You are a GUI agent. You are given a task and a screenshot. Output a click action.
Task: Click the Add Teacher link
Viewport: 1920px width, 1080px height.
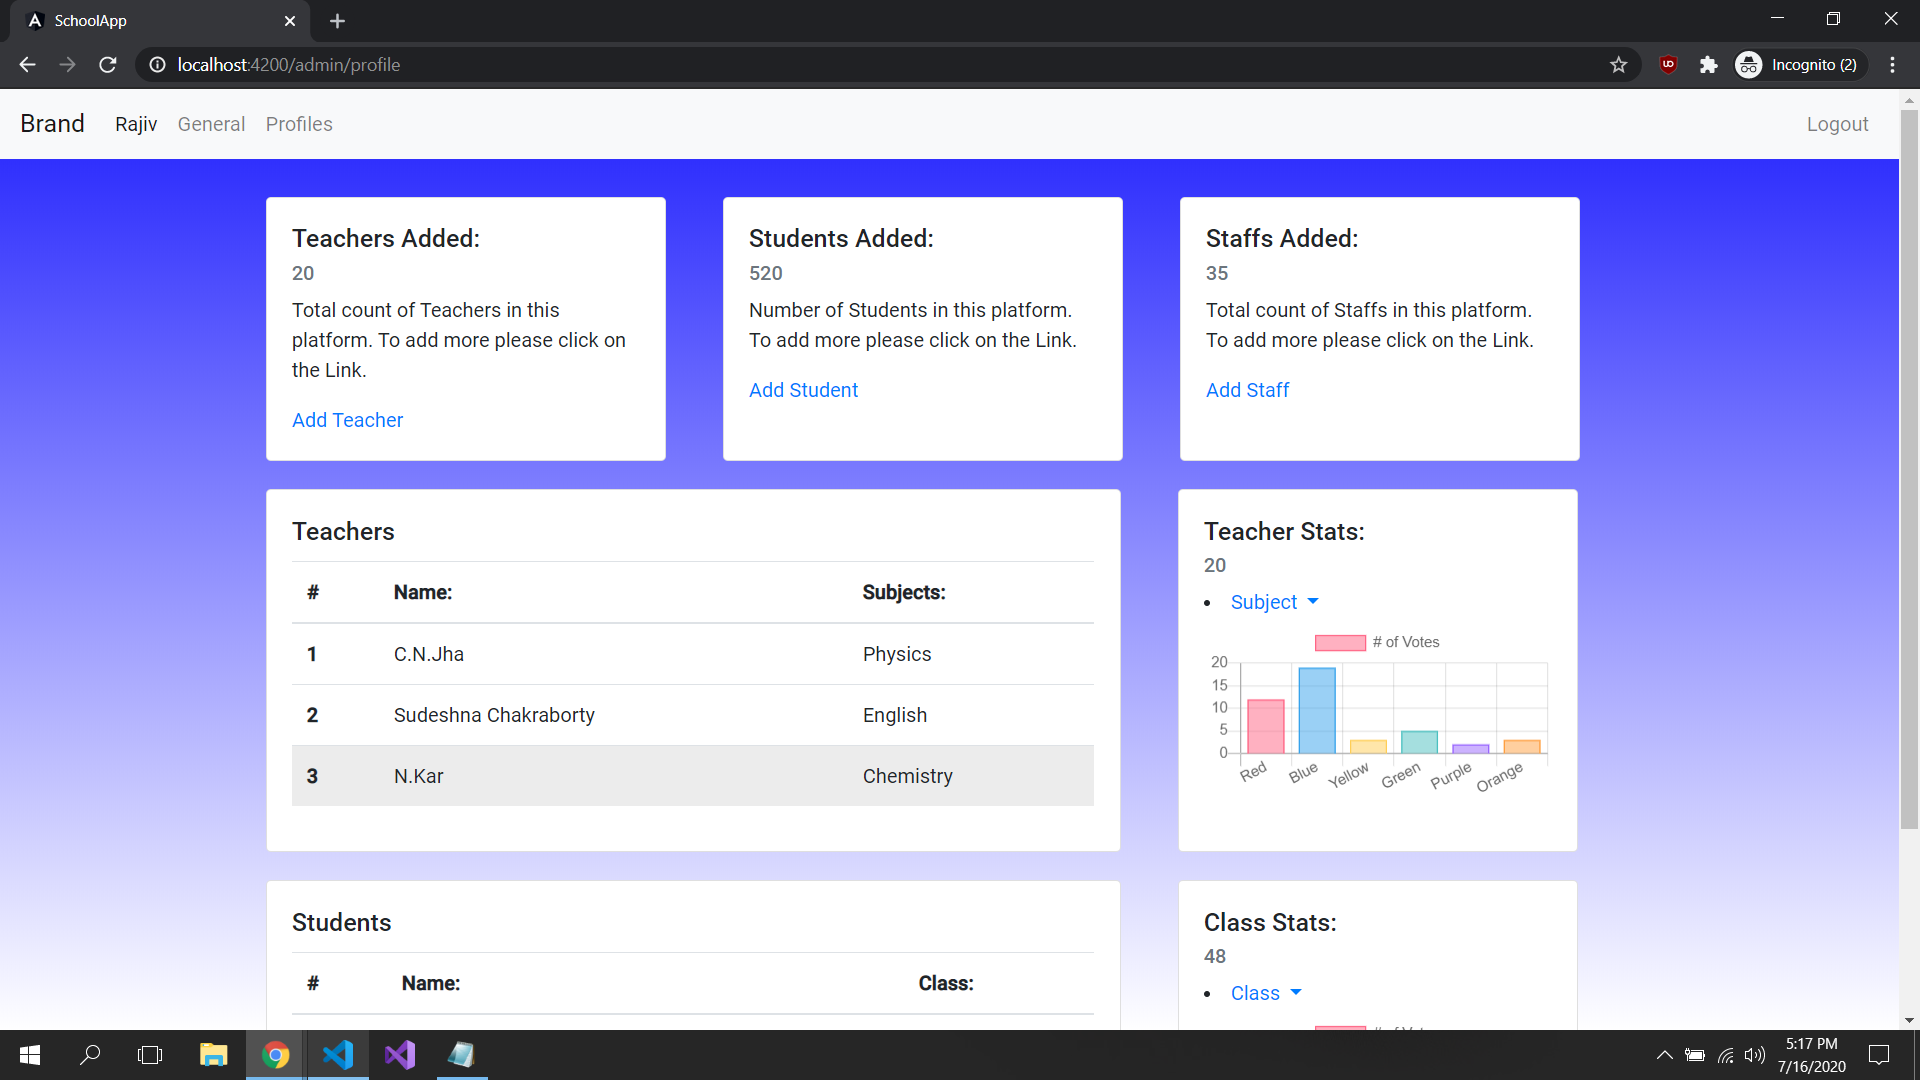pyautogui.click(x=347, y=420)
